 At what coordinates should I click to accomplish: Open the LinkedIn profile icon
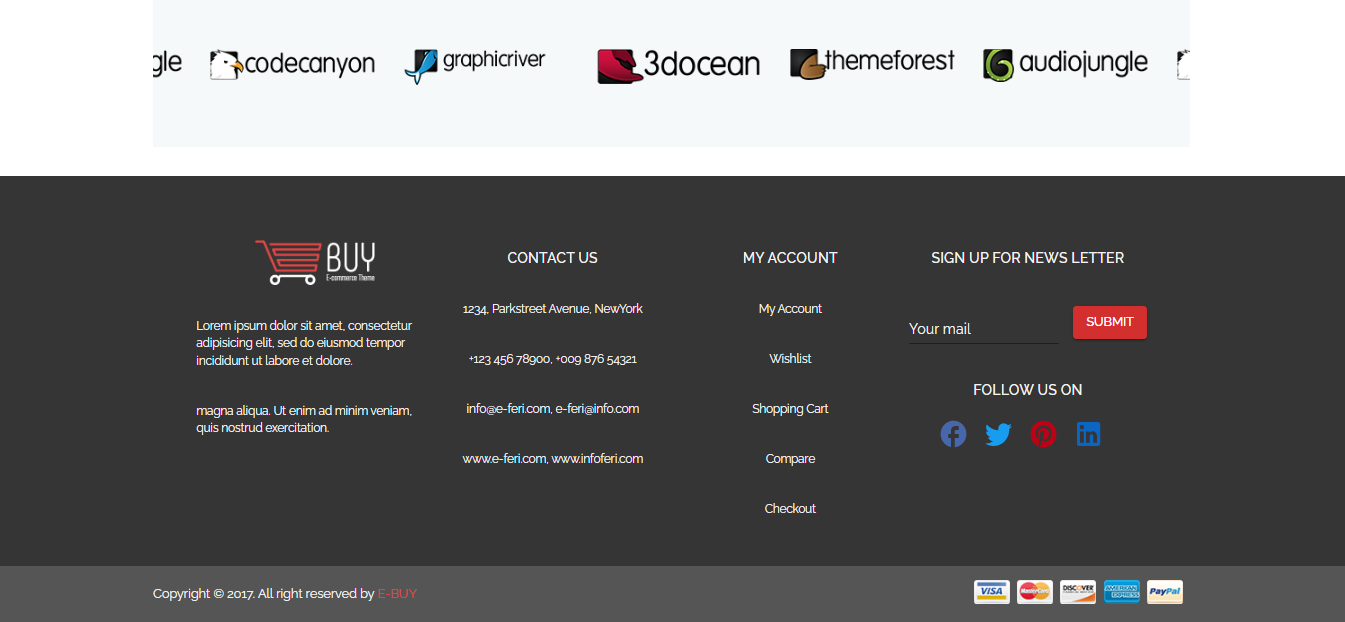1088,434
